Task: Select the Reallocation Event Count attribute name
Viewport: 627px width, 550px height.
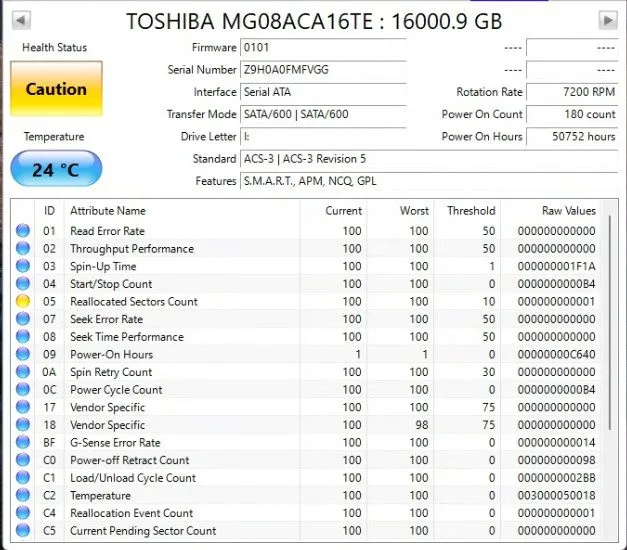Action: 132,512
